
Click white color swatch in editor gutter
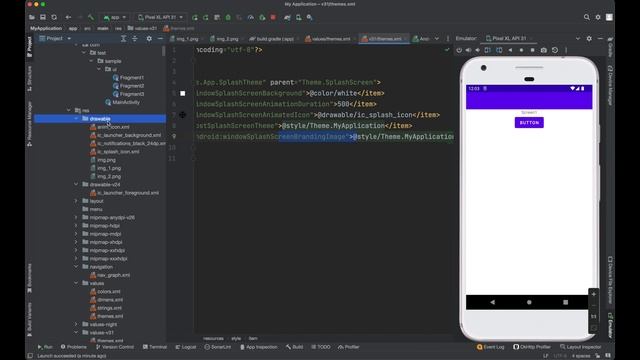click(x=182, y=93)
